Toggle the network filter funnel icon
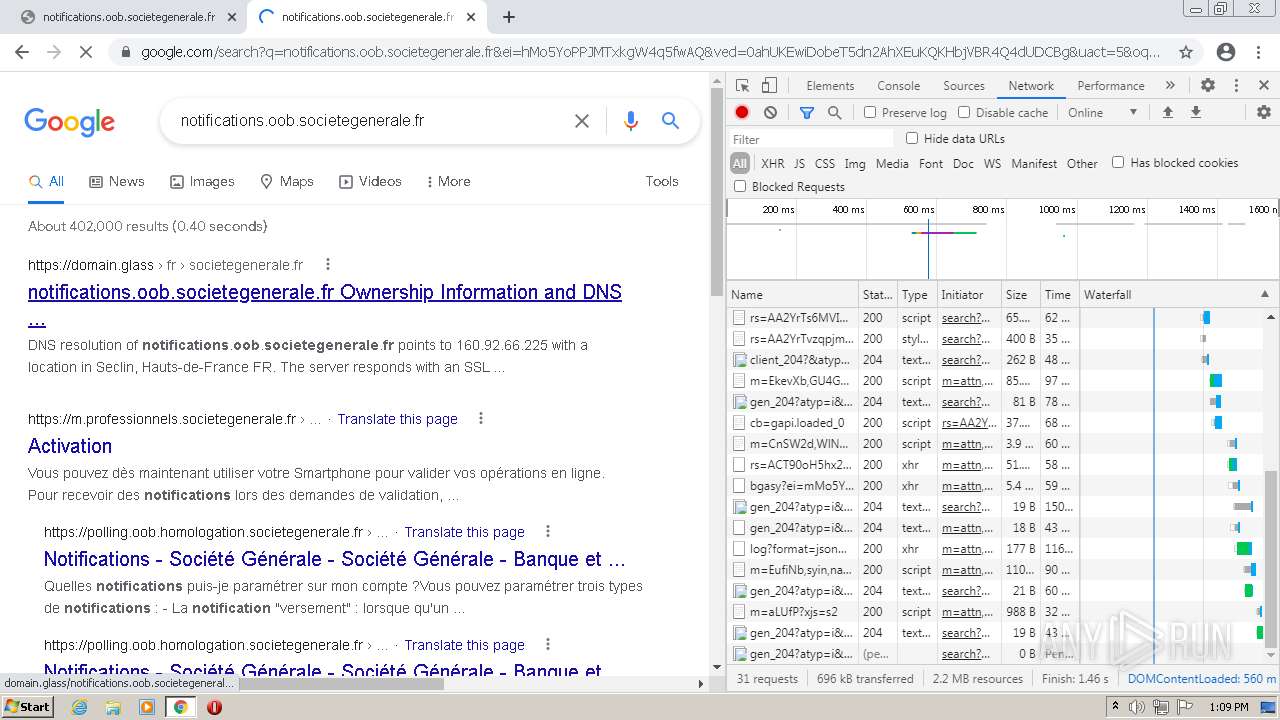The height and width of the screenshot is (720, 1280). (x=807, y=113)
